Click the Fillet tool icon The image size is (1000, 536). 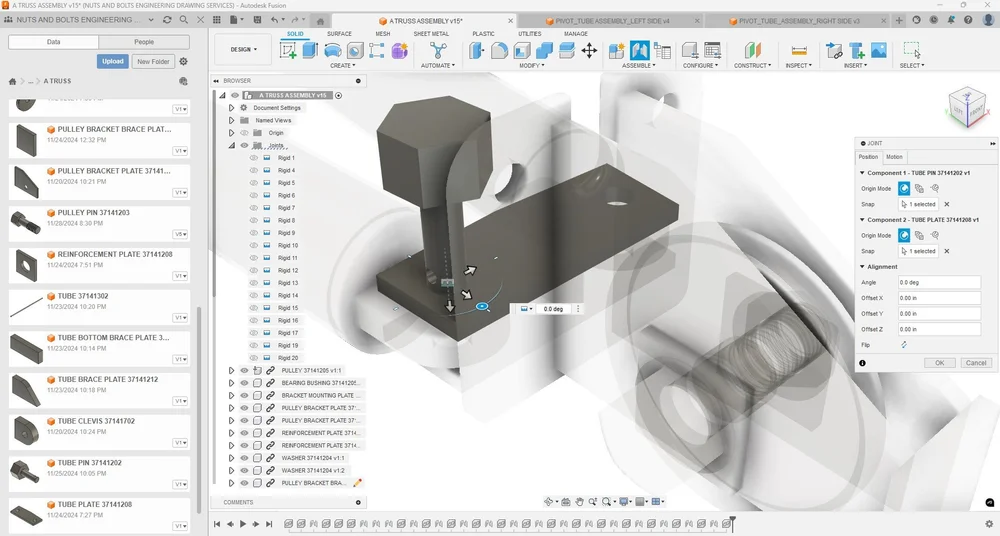499,50
